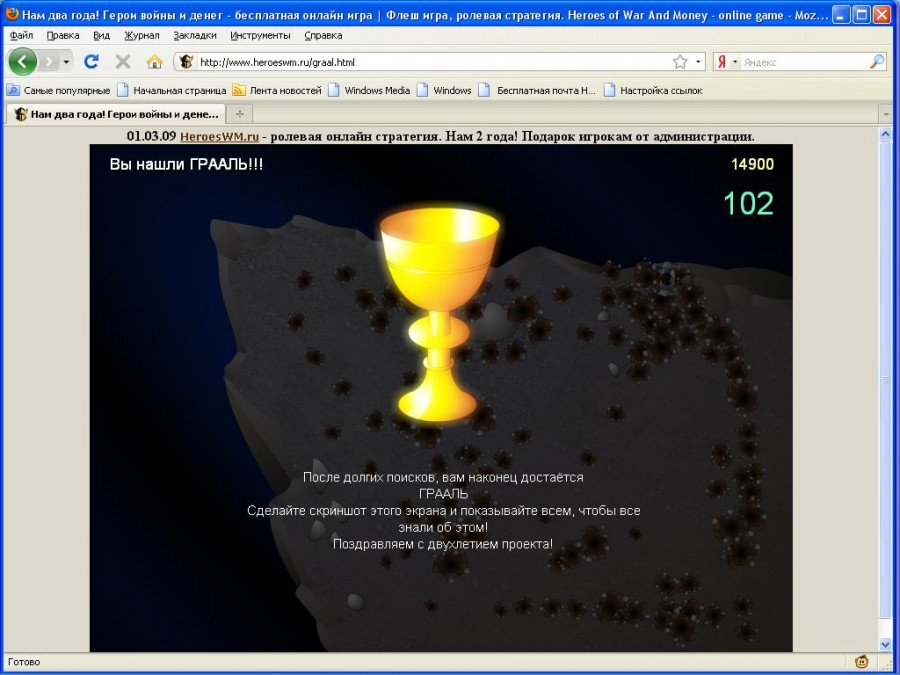The height and width of the screenshot is (675, 900).
Task: Maximize the Firefox window
Action: tap(862, 14)
